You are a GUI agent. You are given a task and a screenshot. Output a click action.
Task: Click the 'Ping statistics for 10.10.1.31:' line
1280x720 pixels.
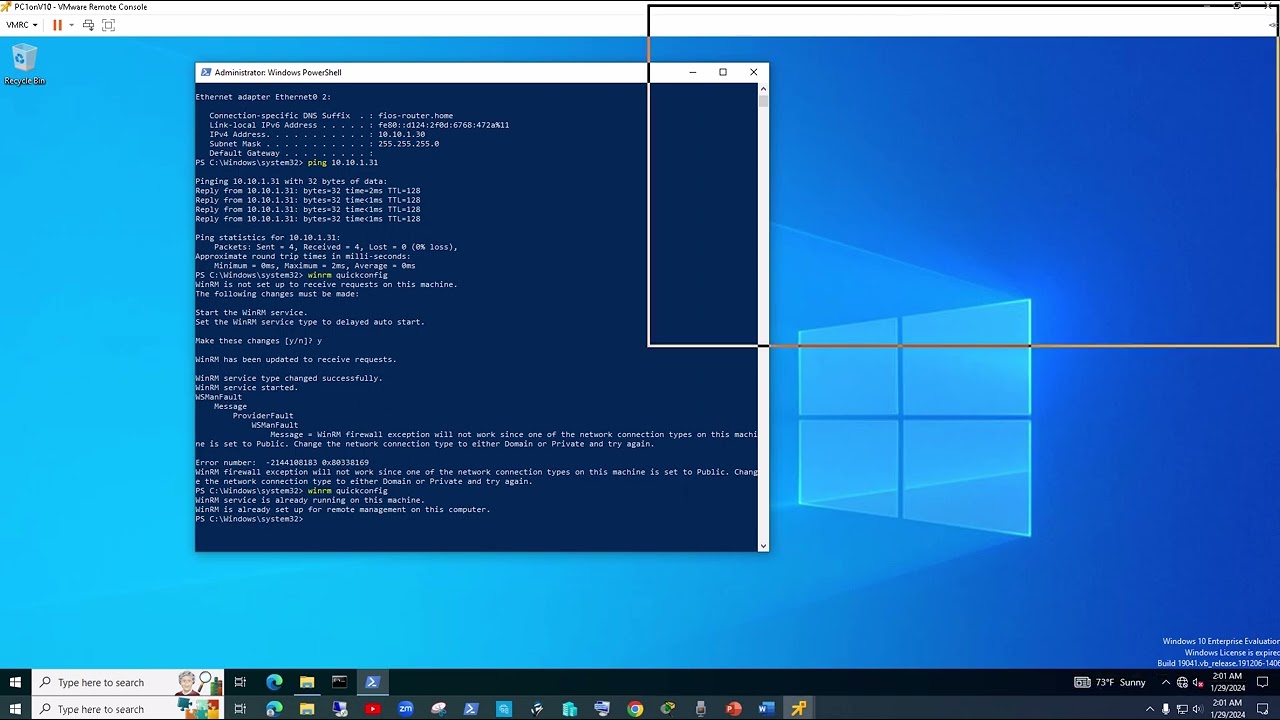pos(267,238)
